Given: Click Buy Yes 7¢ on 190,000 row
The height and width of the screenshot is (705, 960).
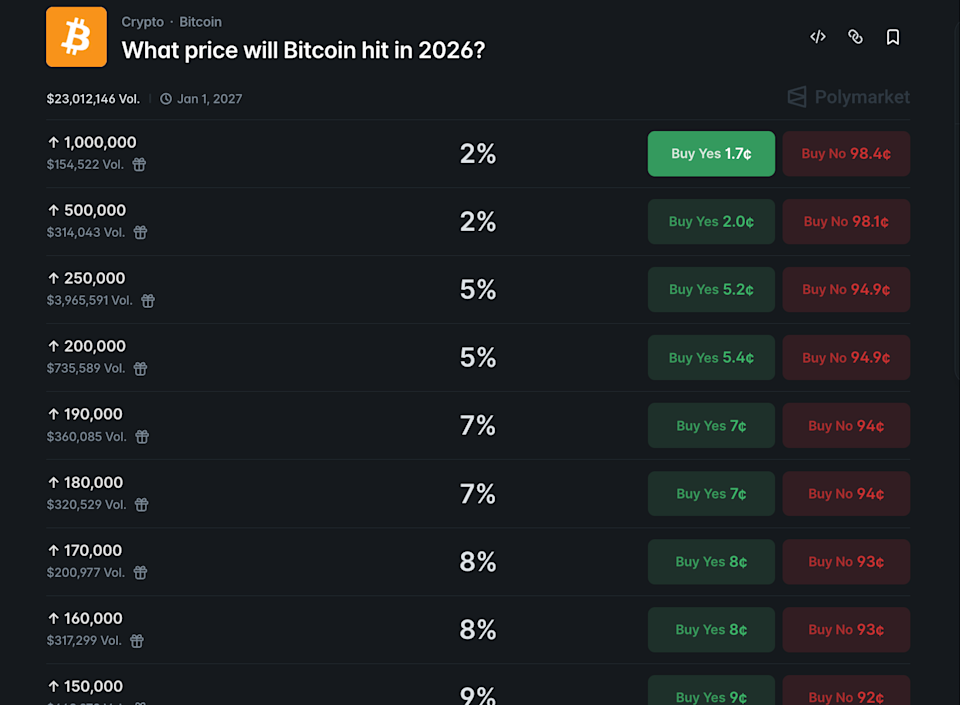Looking at the screenshot, I should point(711,426).
